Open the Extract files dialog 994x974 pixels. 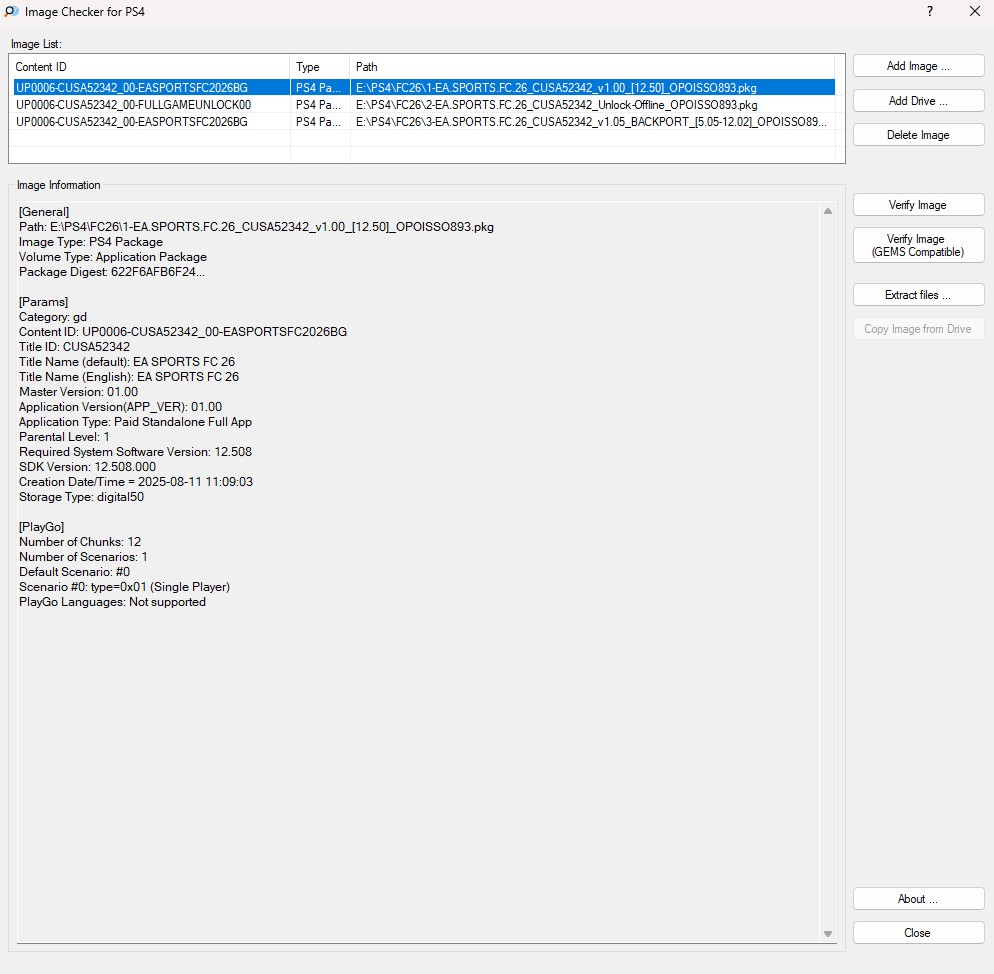tap(918, 295)
